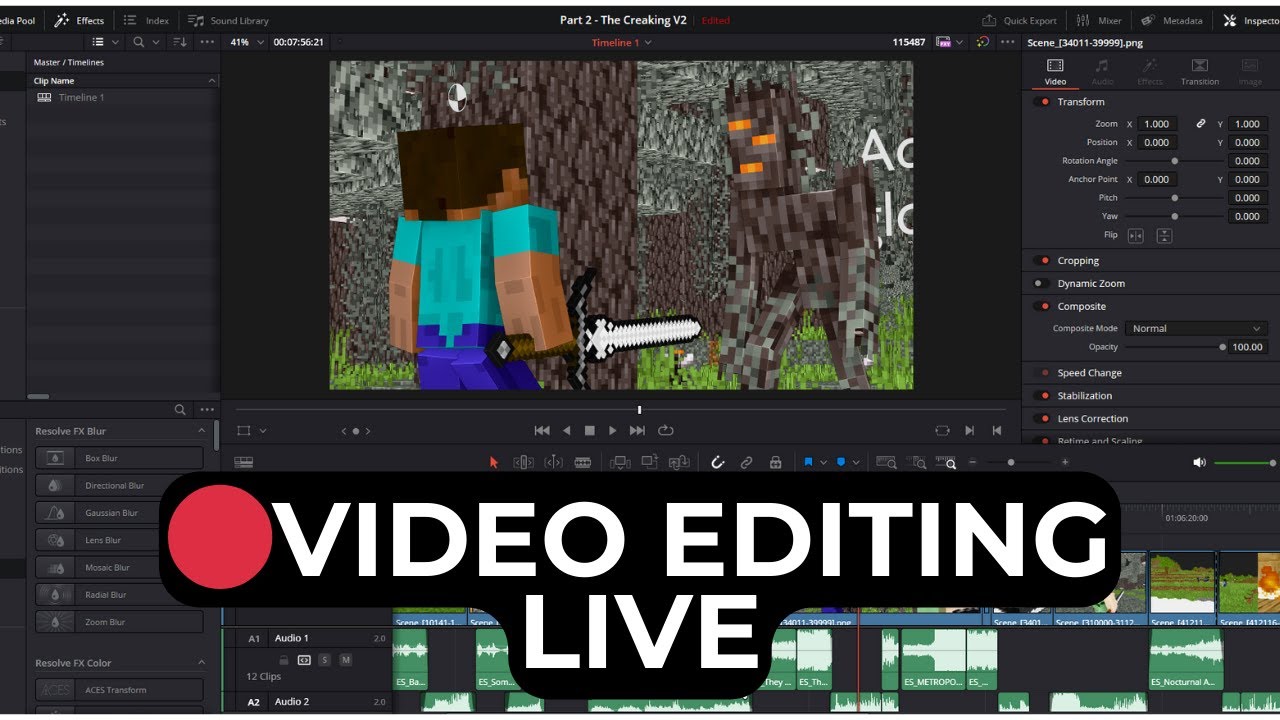
Task: Click the flip vertical icon
Action: pos(1164,236)
